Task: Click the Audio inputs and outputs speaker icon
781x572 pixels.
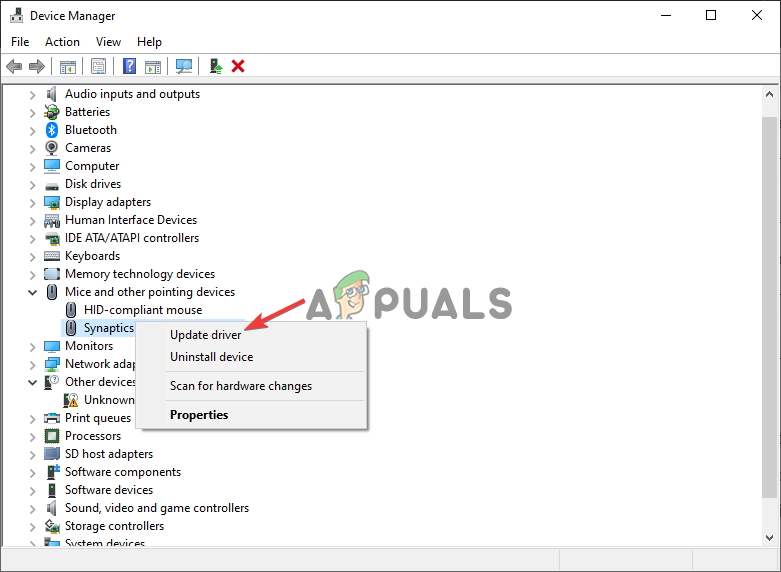Action: pos(52,94)
